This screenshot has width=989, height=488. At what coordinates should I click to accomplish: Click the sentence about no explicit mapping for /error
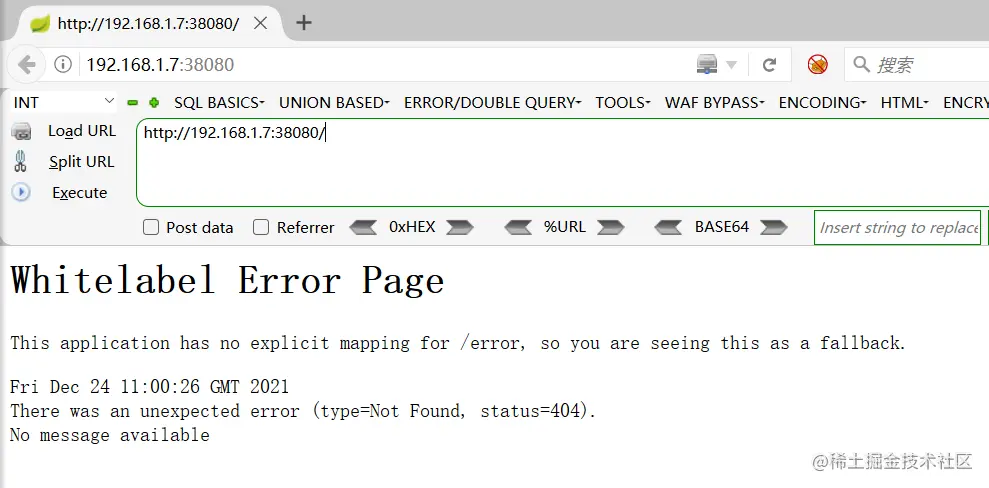point(458,343)
